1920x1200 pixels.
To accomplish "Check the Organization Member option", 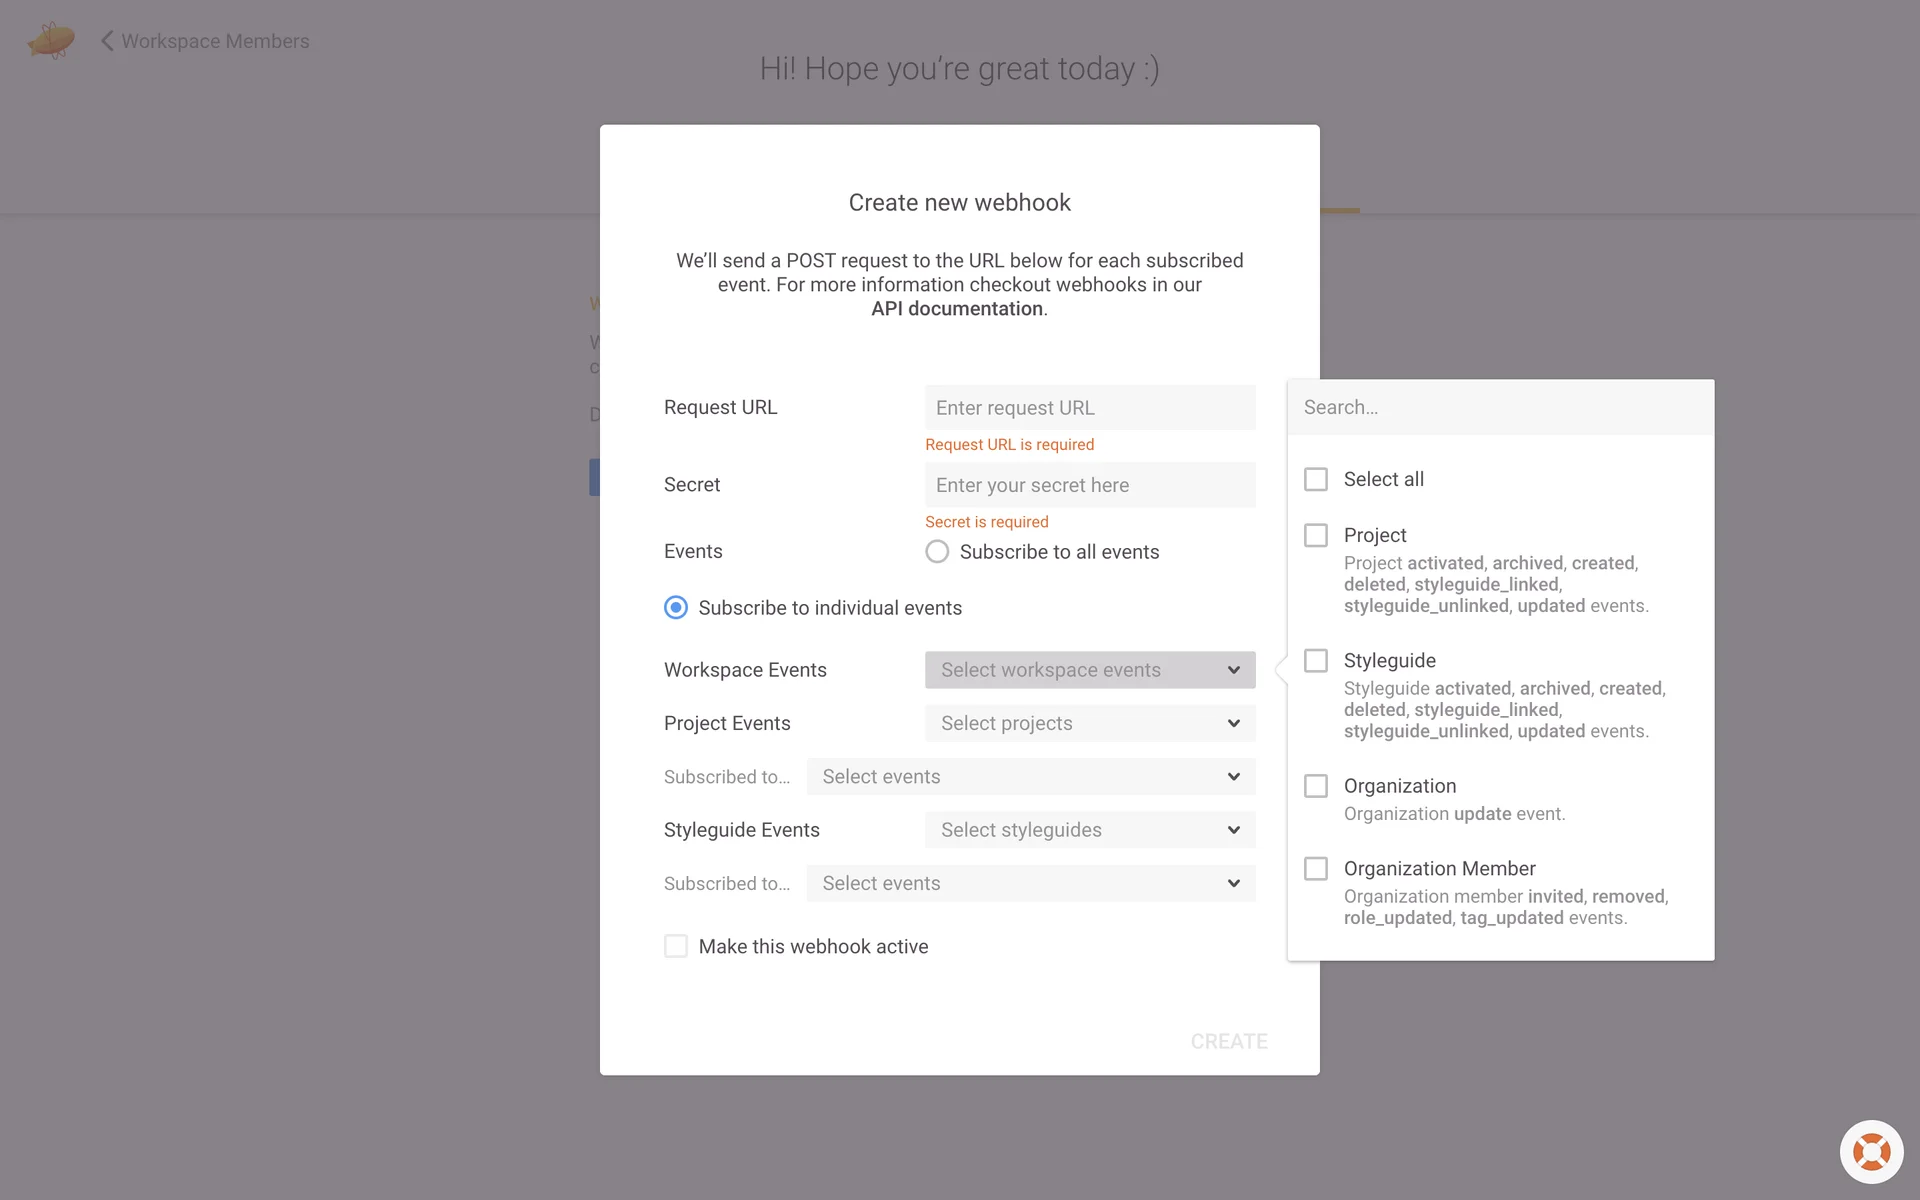I will [x=1316, y=869].
